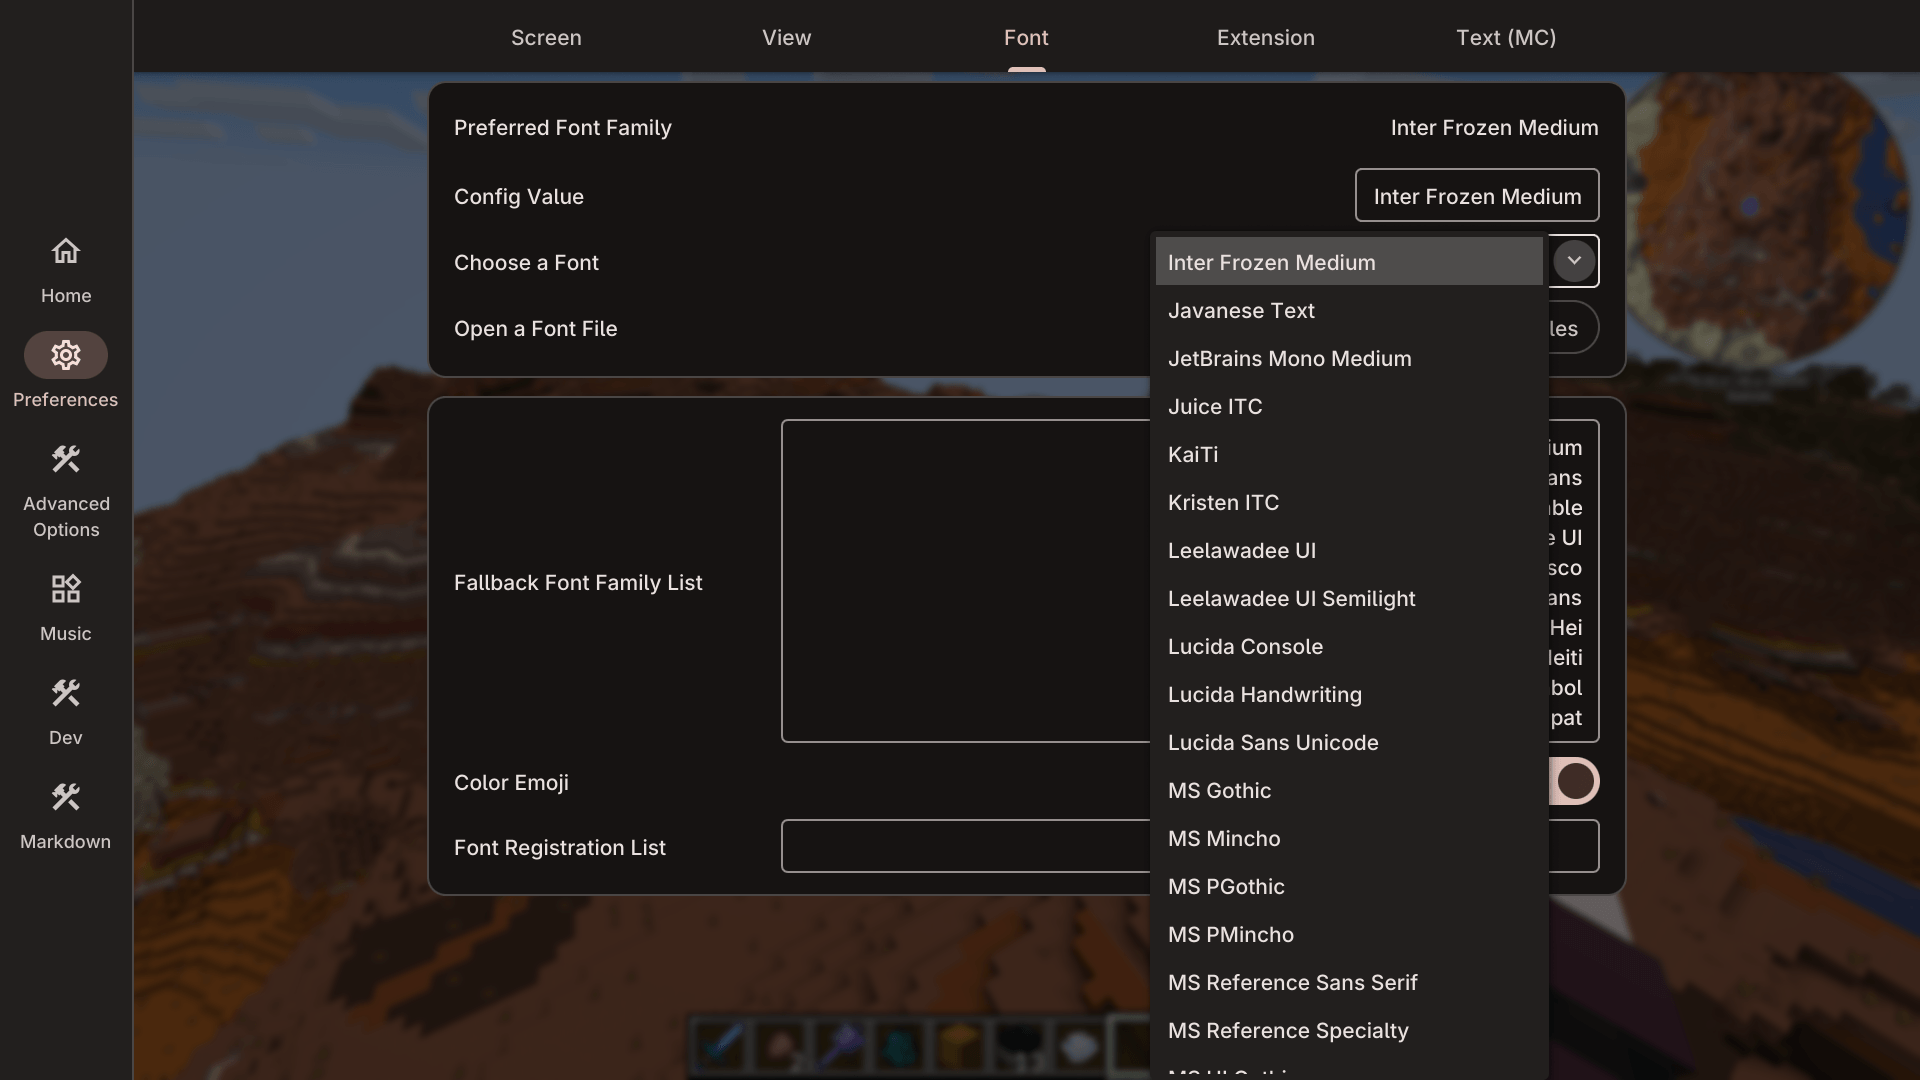Viewport: 1920px width, 1080px height.
Task: Open Advanced Options tools icon
Action: (66, 459)
